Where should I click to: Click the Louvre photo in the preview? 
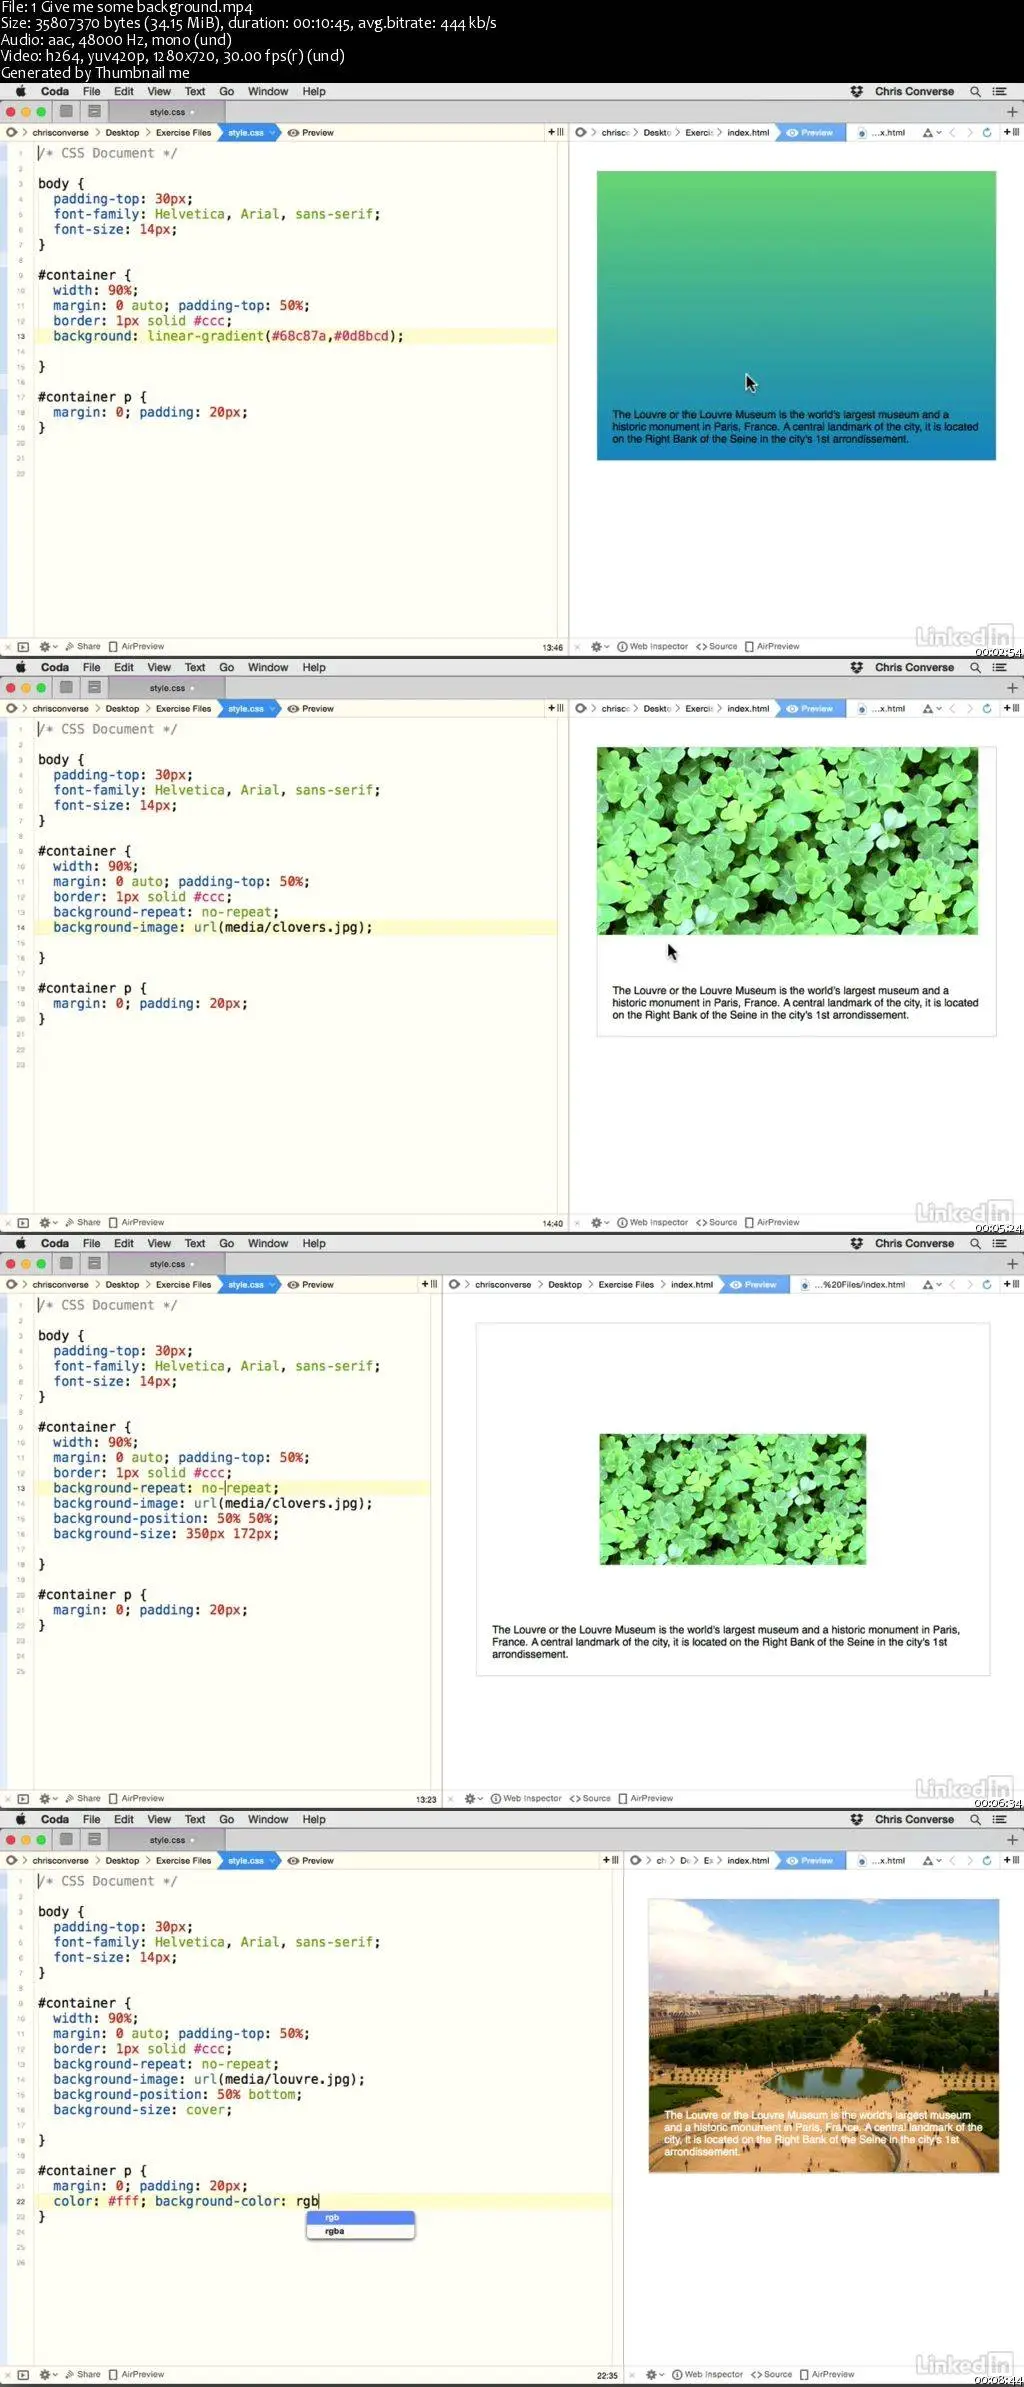pyautogui.click(x=823, y=2035)
